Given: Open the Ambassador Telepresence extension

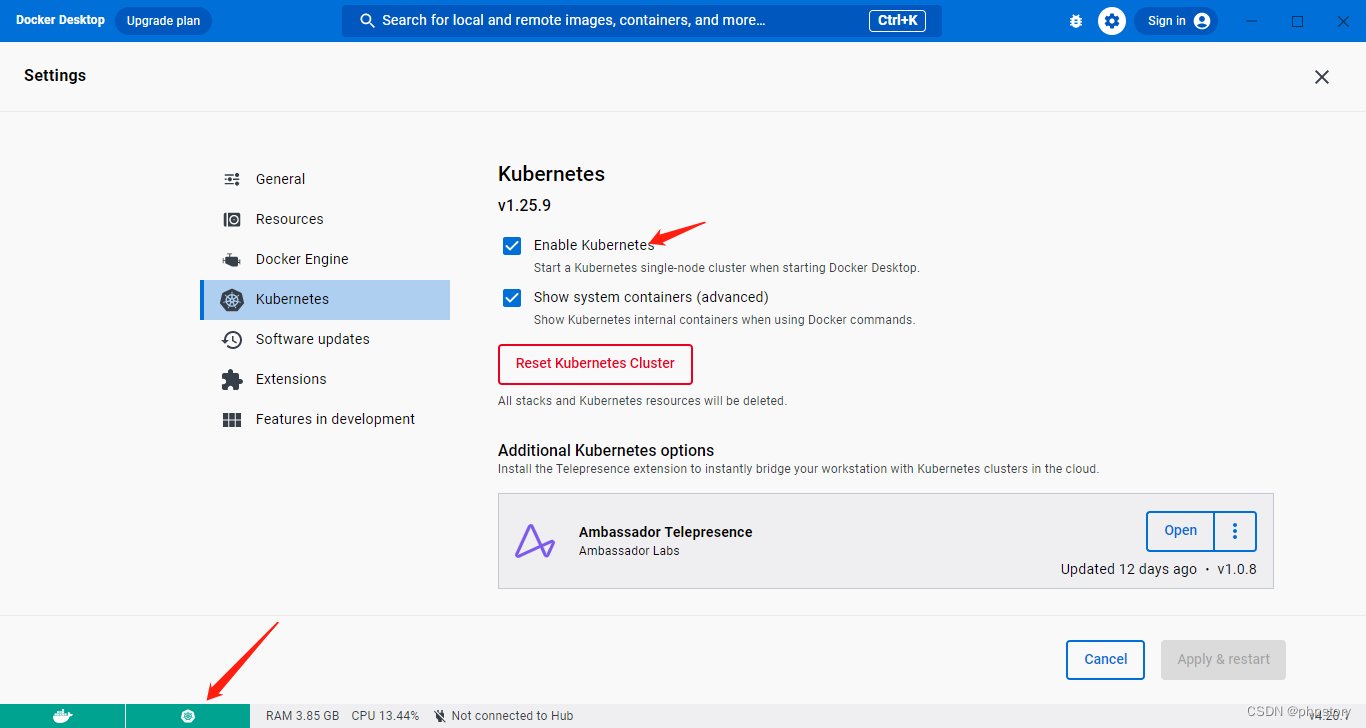Looking at the screenshot, I should click(1180, 531).
